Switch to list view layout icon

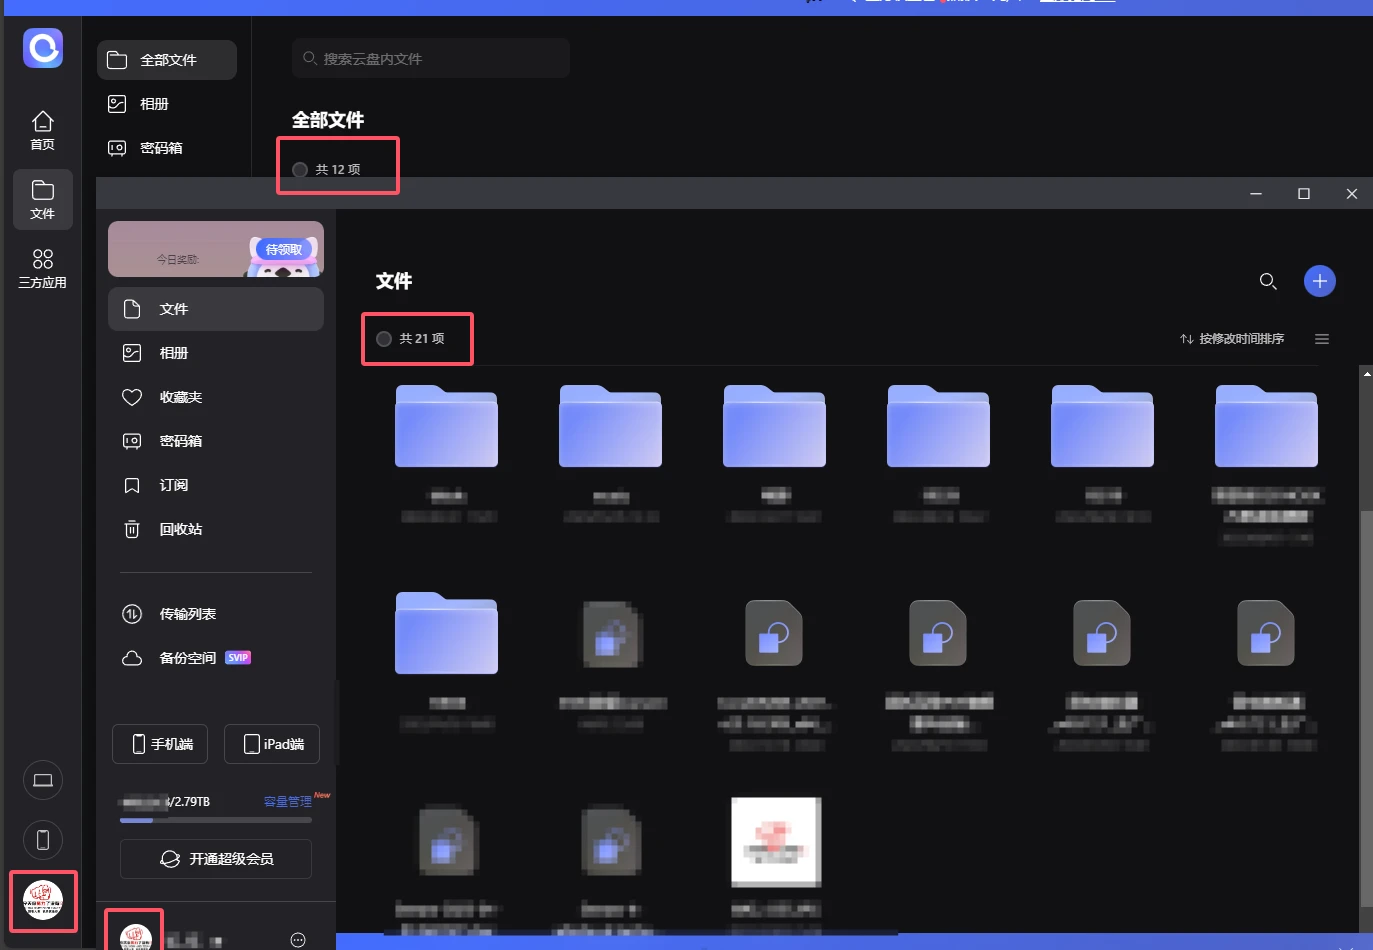point(1321,339)
